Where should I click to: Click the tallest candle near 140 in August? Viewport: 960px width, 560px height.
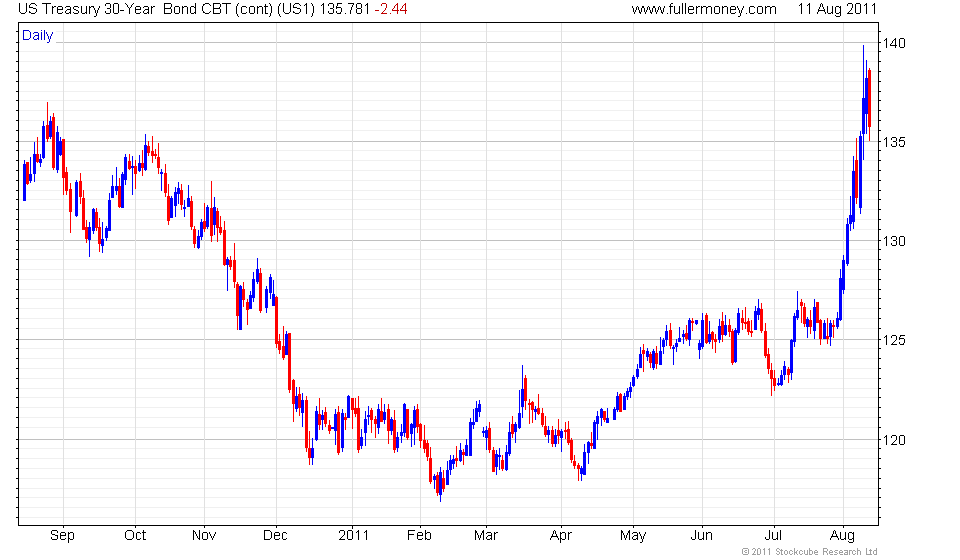pos(864,102)
